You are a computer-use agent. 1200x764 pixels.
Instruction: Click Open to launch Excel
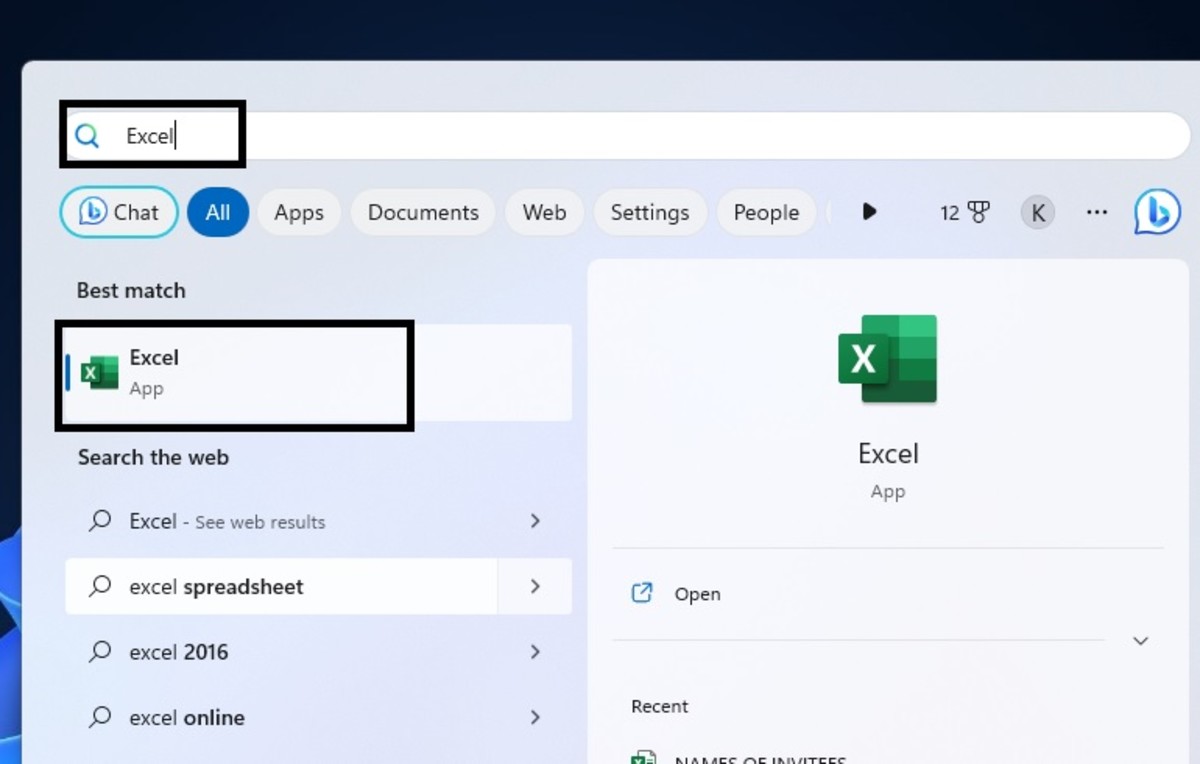[696, 593]
